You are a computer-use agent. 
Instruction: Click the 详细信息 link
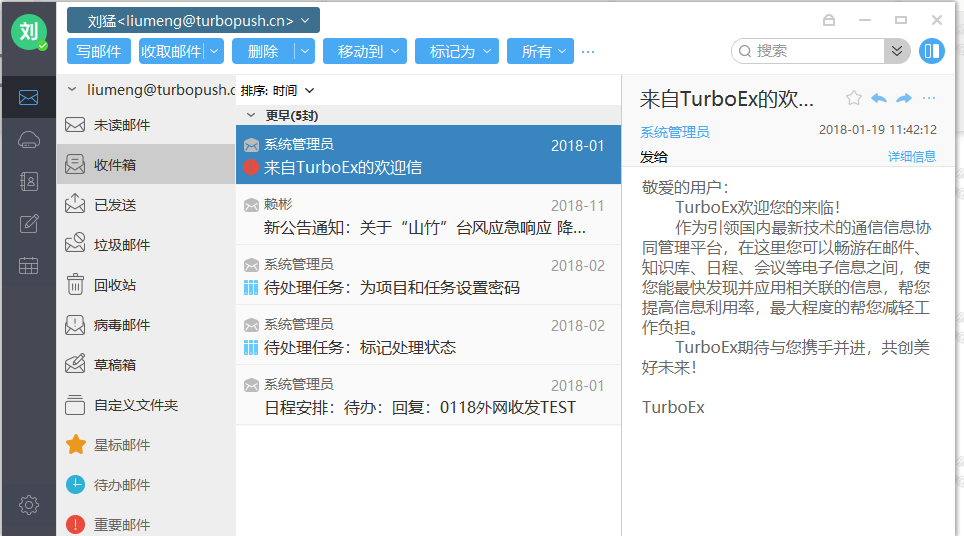click(x=911, y=157)
